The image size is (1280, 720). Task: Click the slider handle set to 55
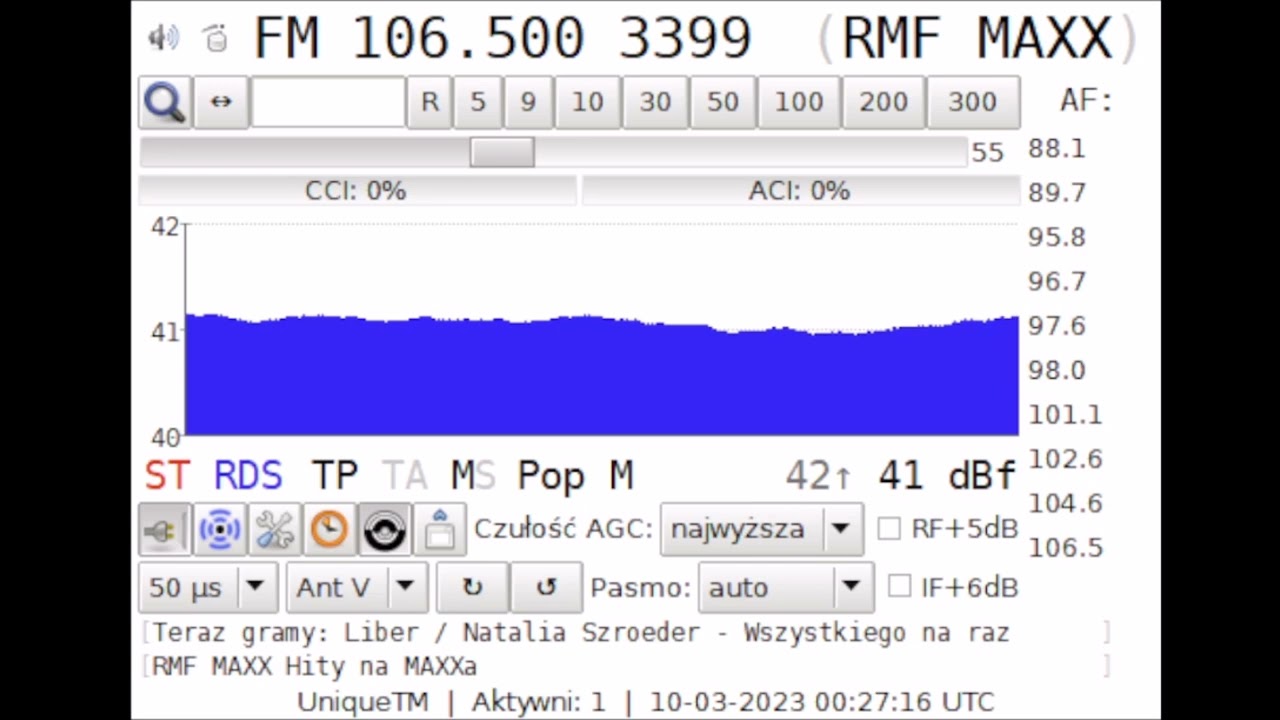tap(502, 152)
